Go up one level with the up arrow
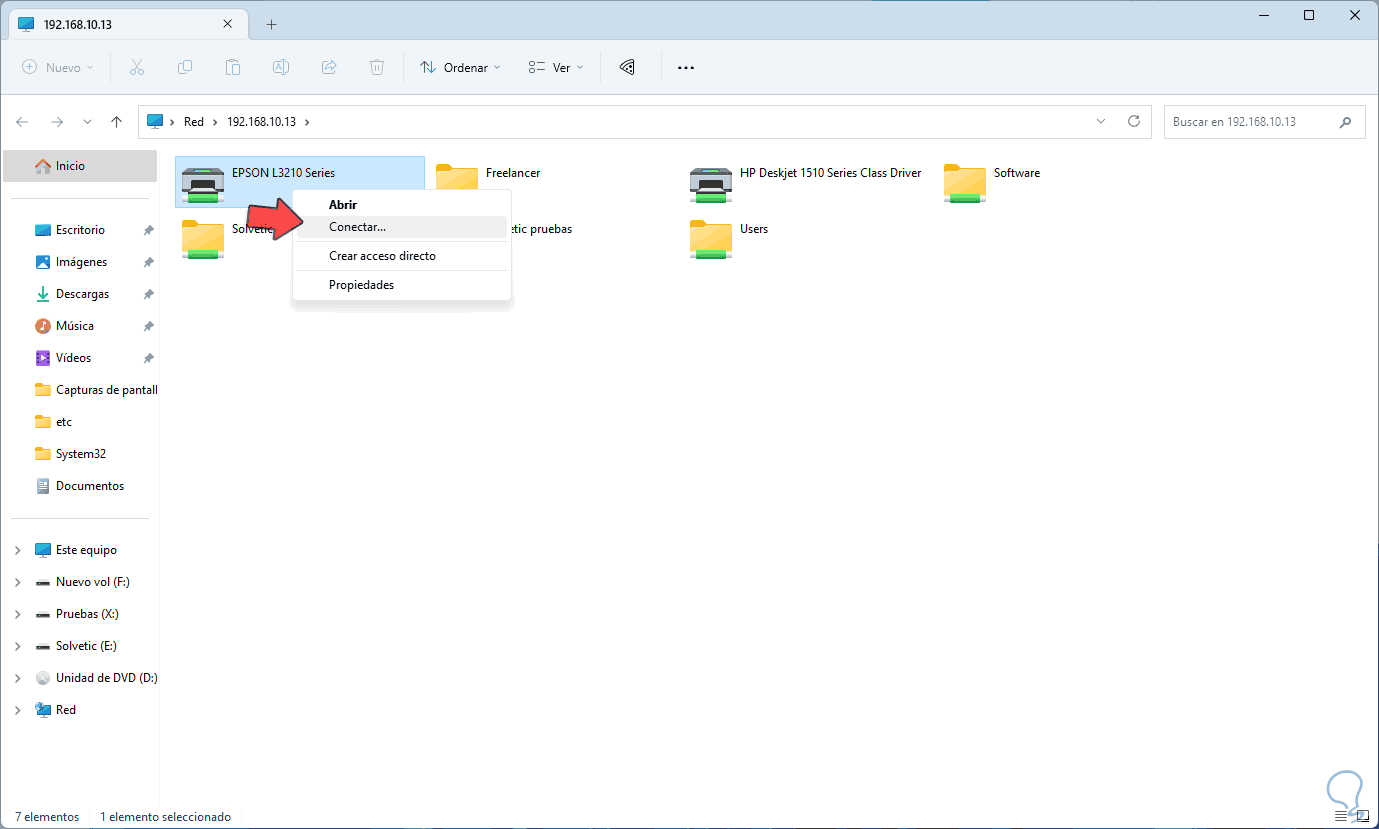1379x829 pixels. click(116, 122)
